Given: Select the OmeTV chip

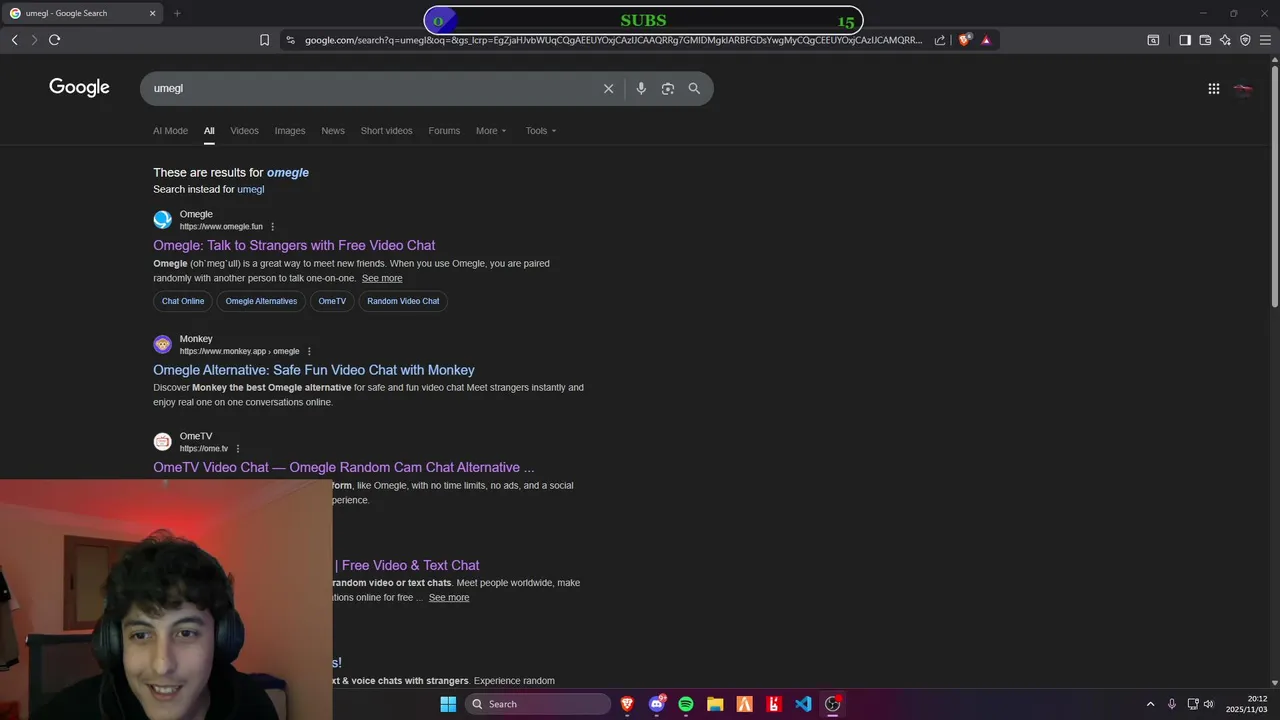Looking at the screenshot, I should coord(332,301).
